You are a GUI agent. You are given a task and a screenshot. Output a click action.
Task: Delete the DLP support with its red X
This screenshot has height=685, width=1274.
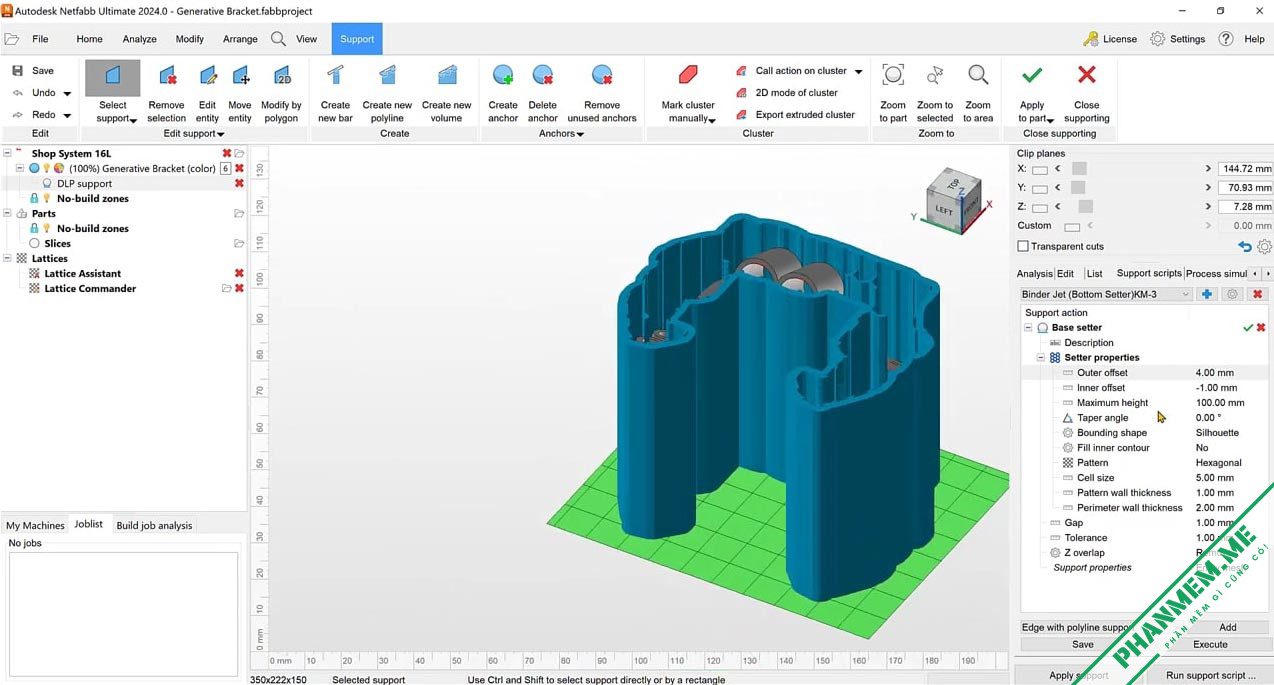pyautogui.click(x=239, y=184)
